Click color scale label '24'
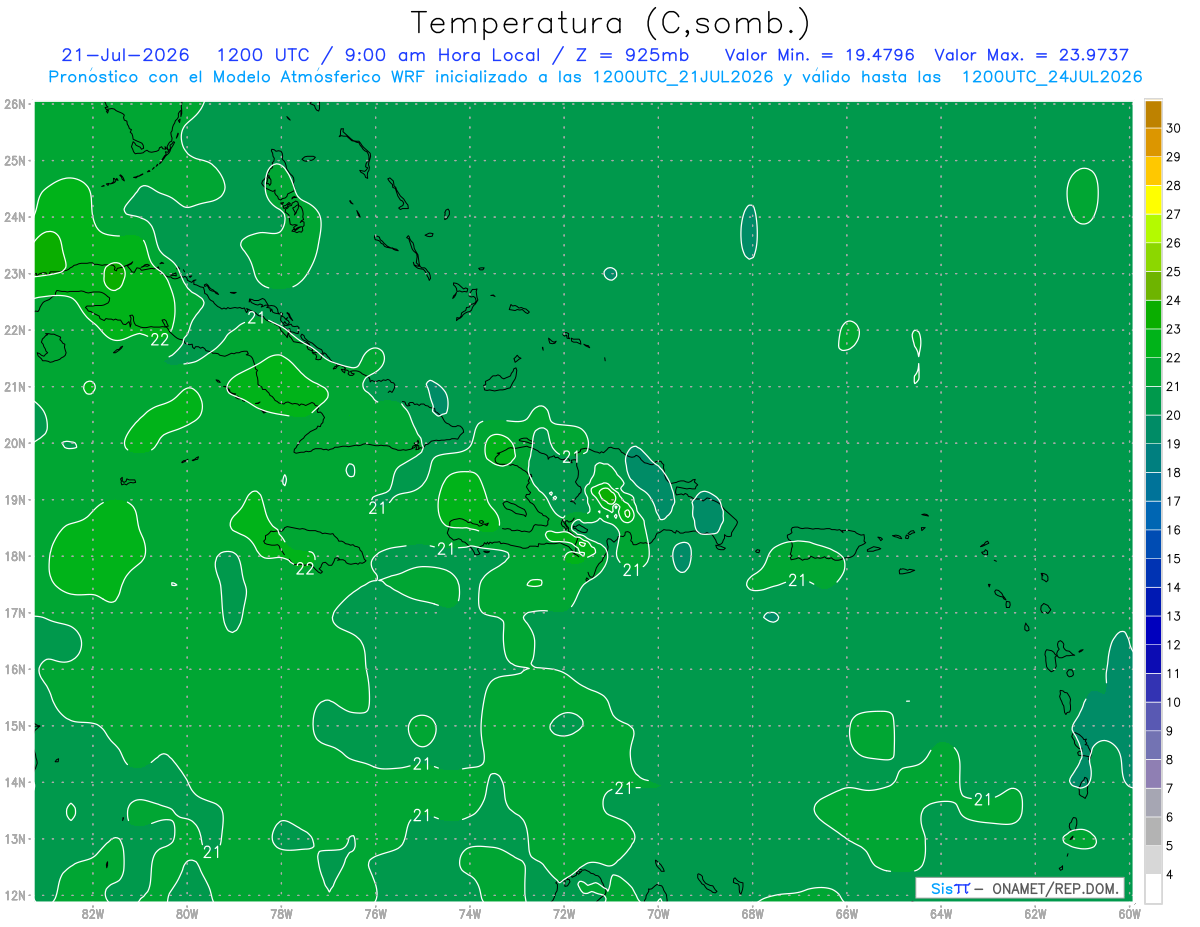1200x927 pixels. tap(1173, 300)
